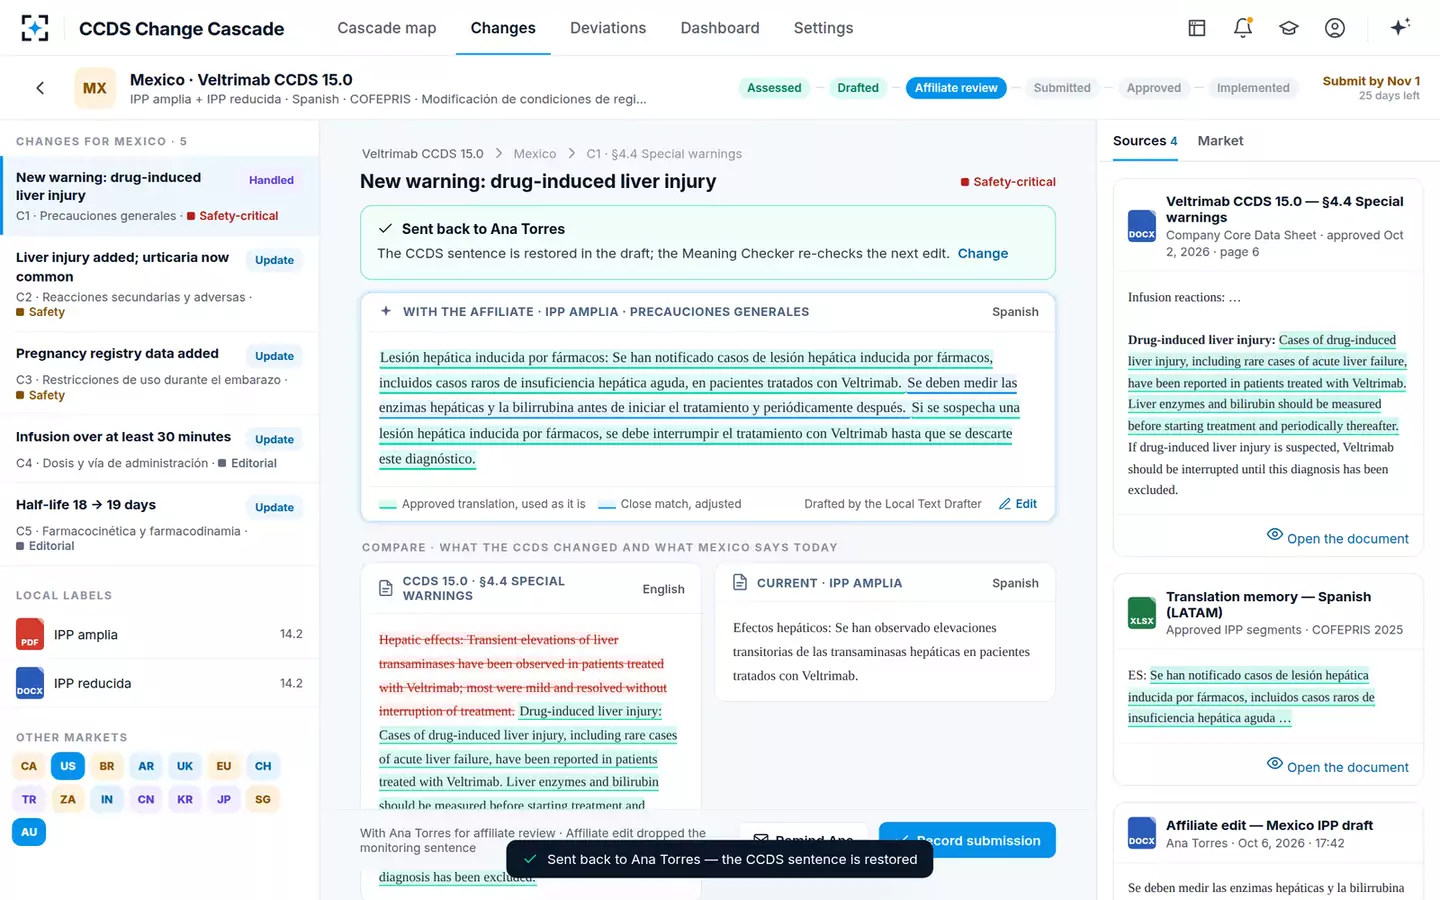Click the CCDS Change Cascade logo icon
Image resolution: width=1440 pixels, height=900 pixels.
[35, 28]
